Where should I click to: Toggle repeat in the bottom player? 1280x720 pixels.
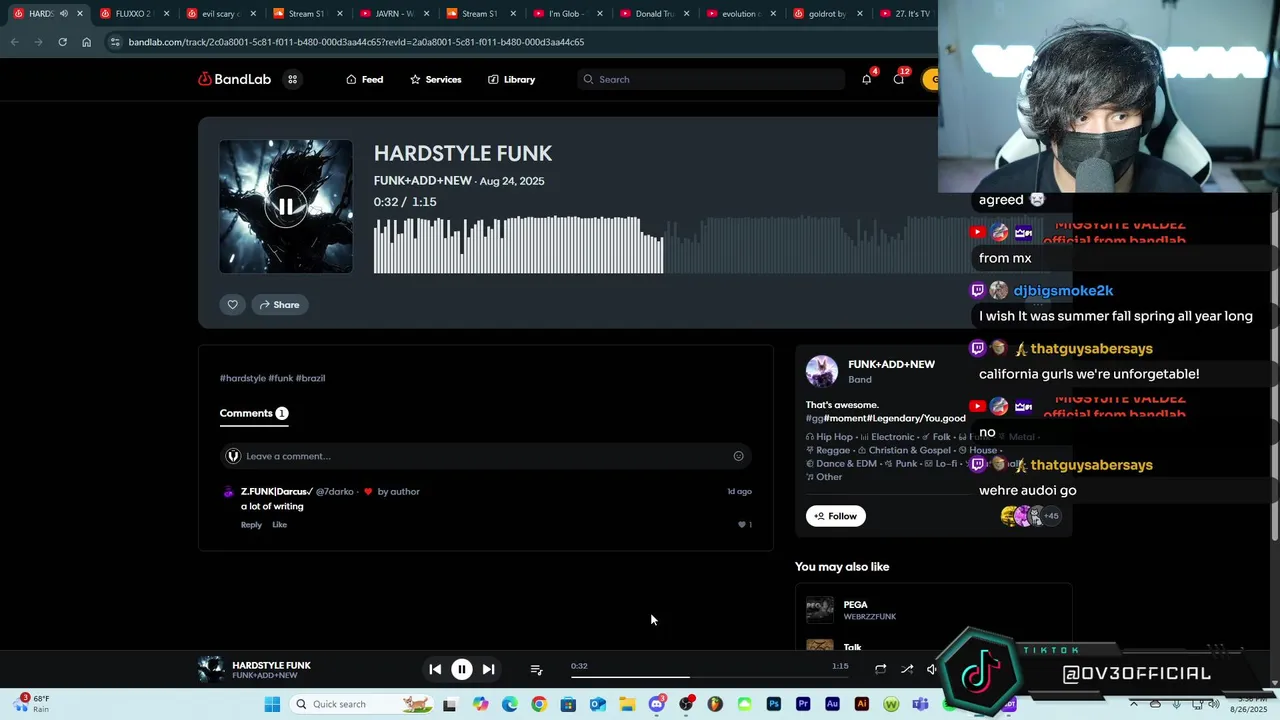coord(880,669)
